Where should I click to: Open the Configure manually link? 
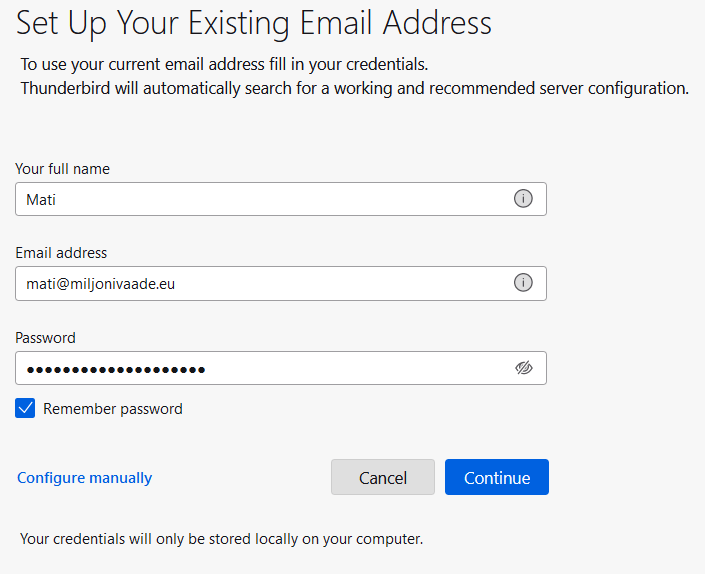pos(85,478)
